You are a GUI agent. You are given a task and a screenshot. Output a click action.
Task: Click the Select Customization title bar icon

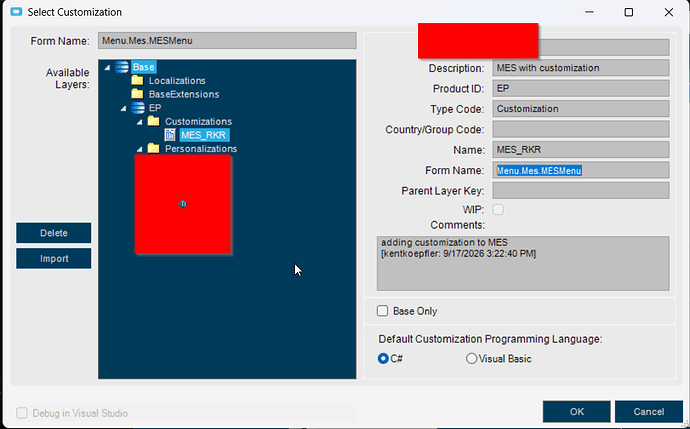coord(16,12)
